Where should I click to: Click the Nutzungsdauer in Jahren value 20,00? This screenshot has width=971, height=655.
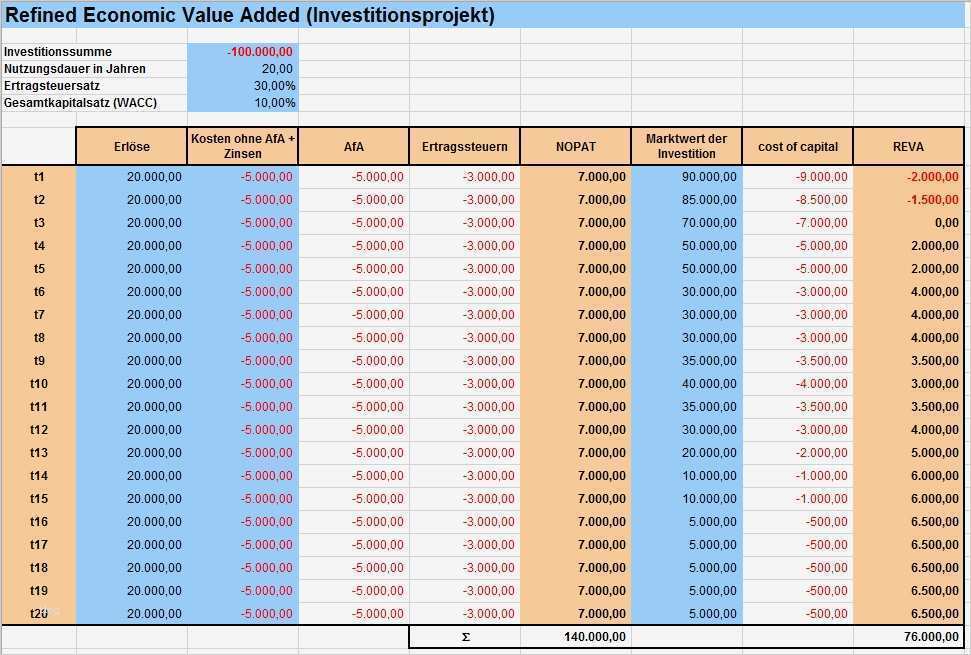240,68
